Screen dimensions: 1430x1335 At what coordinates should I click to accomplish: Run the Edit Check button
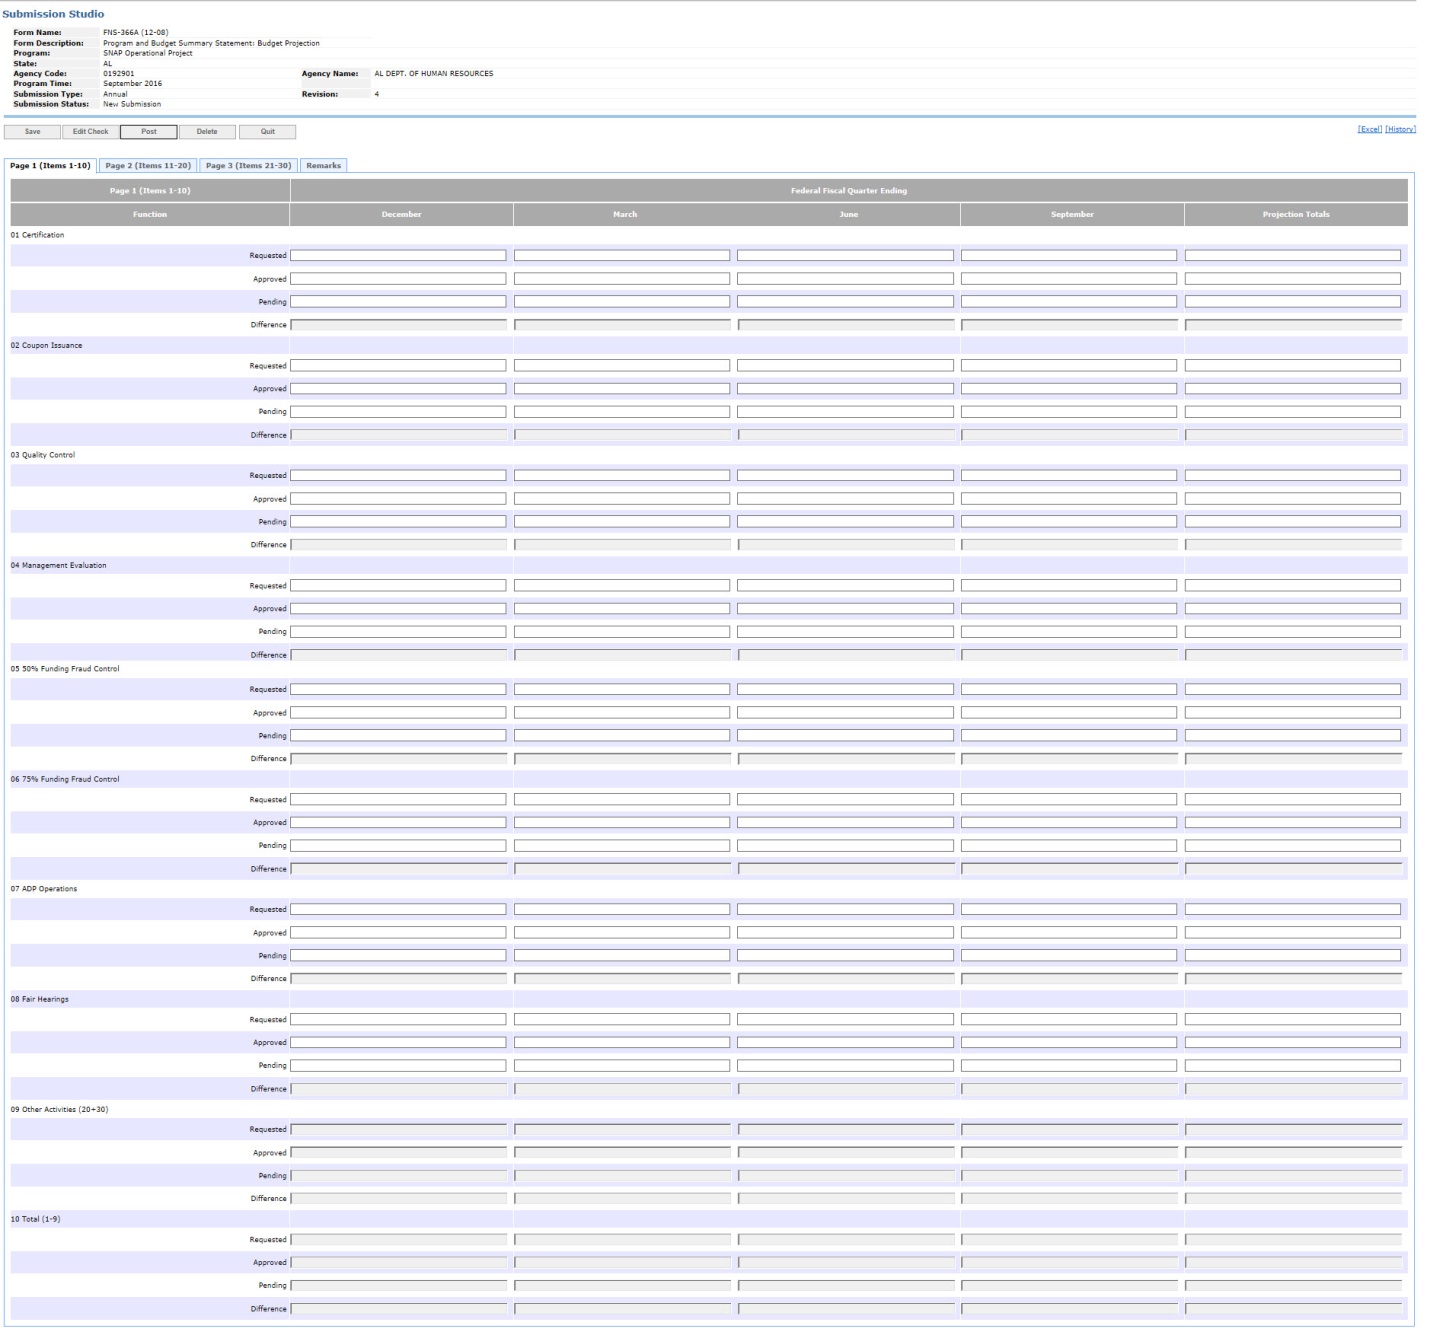[90, 132]
